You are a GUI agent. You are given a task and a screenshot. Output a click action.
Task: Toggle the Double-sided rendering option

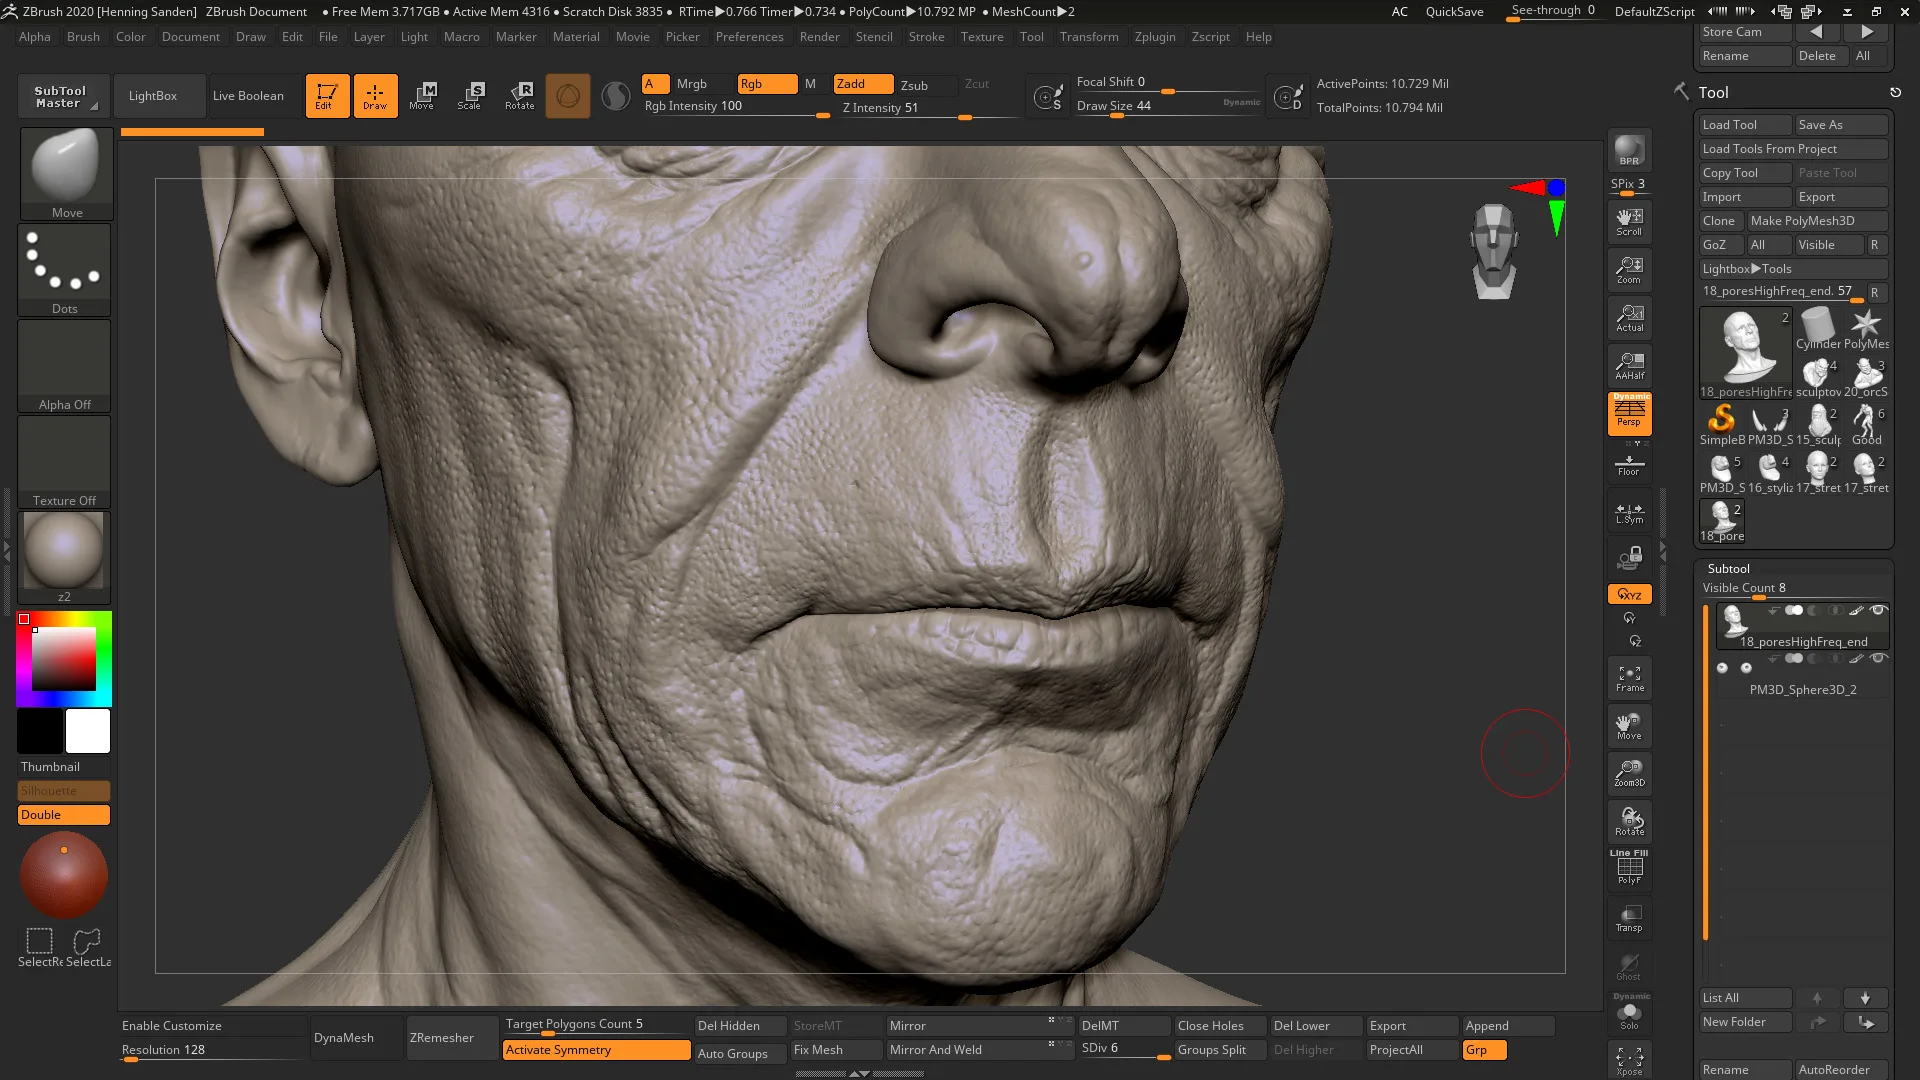click(63, 814)
